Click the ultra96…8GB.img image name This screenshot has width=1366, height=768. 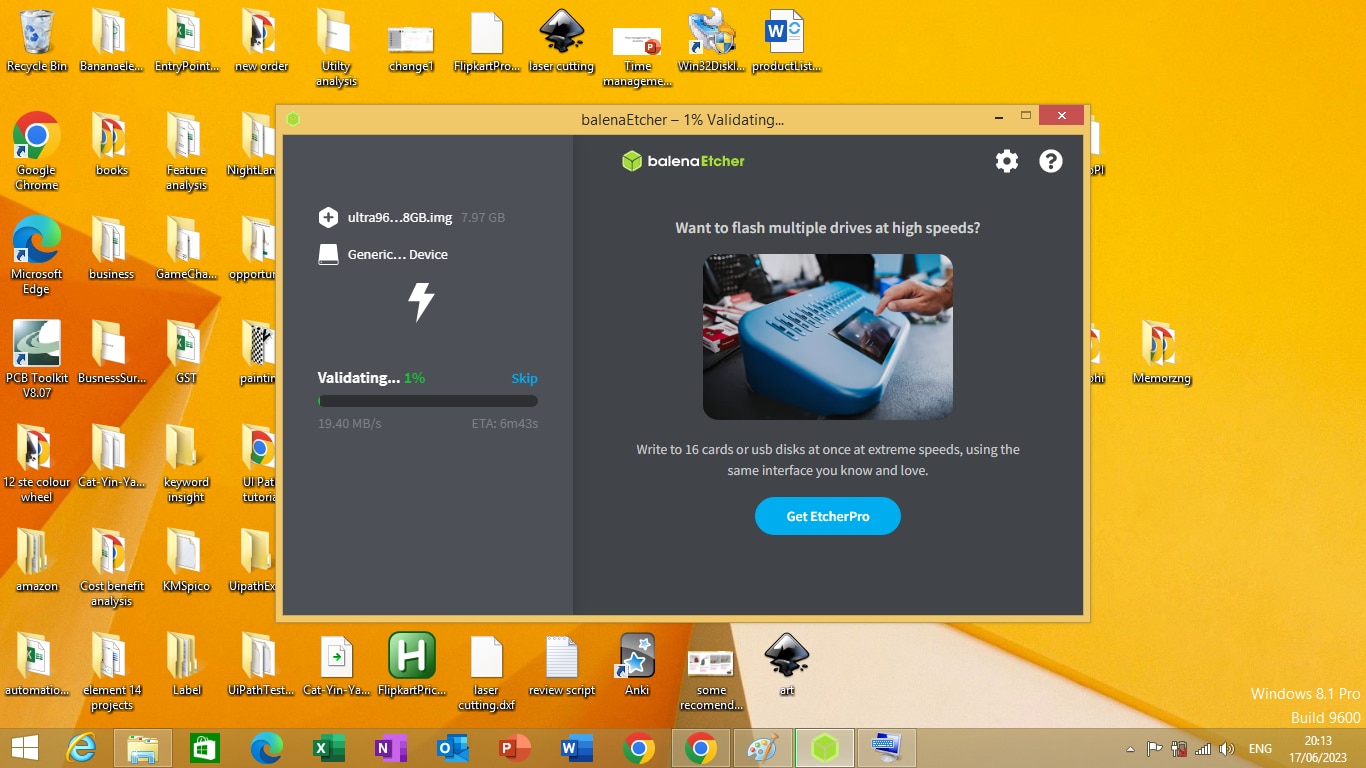tap(400, 217)
